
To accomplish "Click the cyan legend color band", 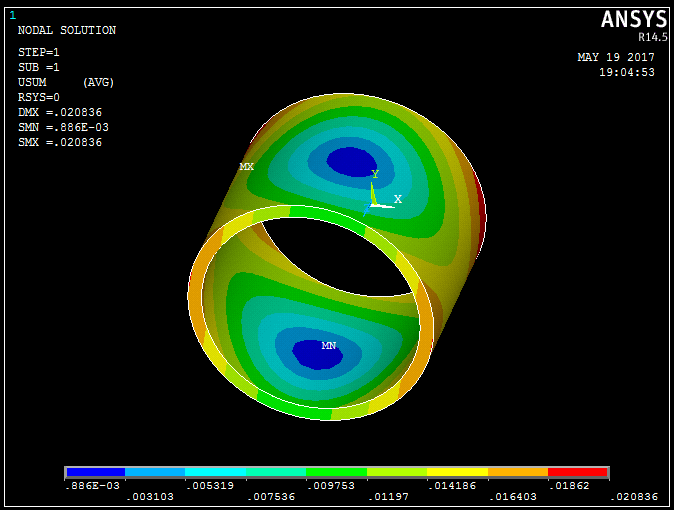I will click(x=215, y=472).
